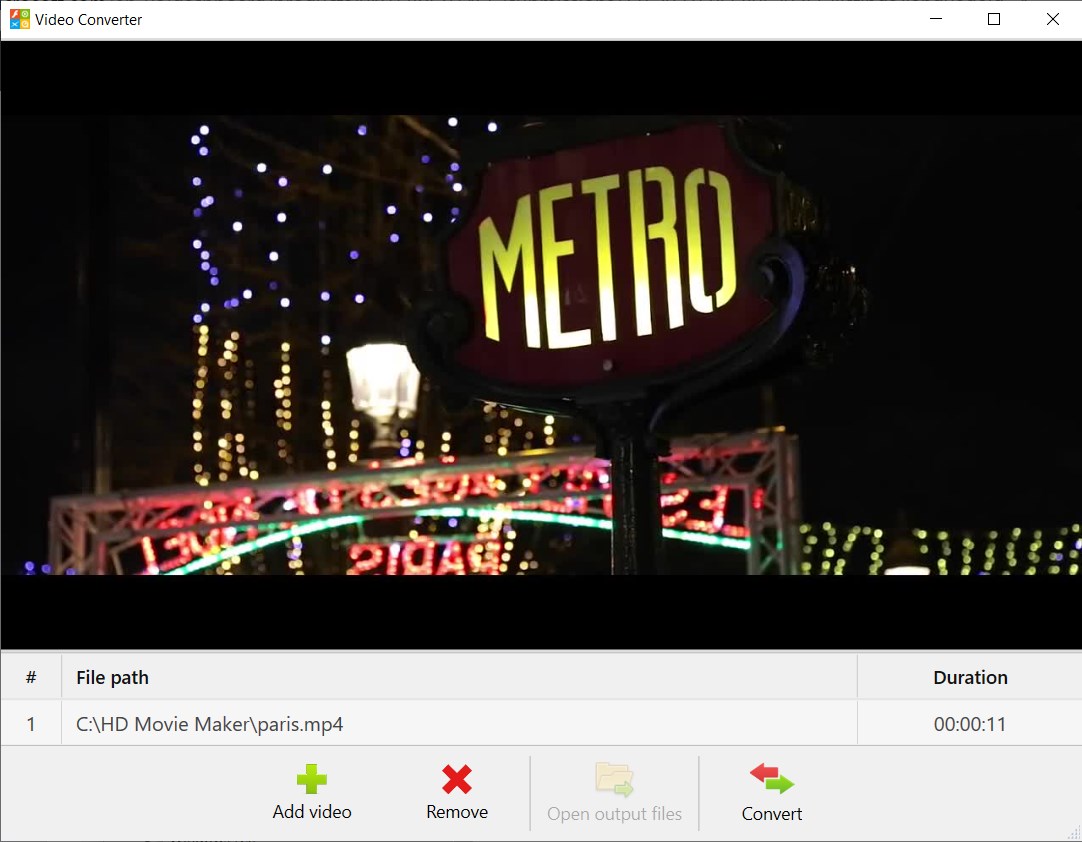Click the row number 1 cell
1082x842 pixels.
31,723
